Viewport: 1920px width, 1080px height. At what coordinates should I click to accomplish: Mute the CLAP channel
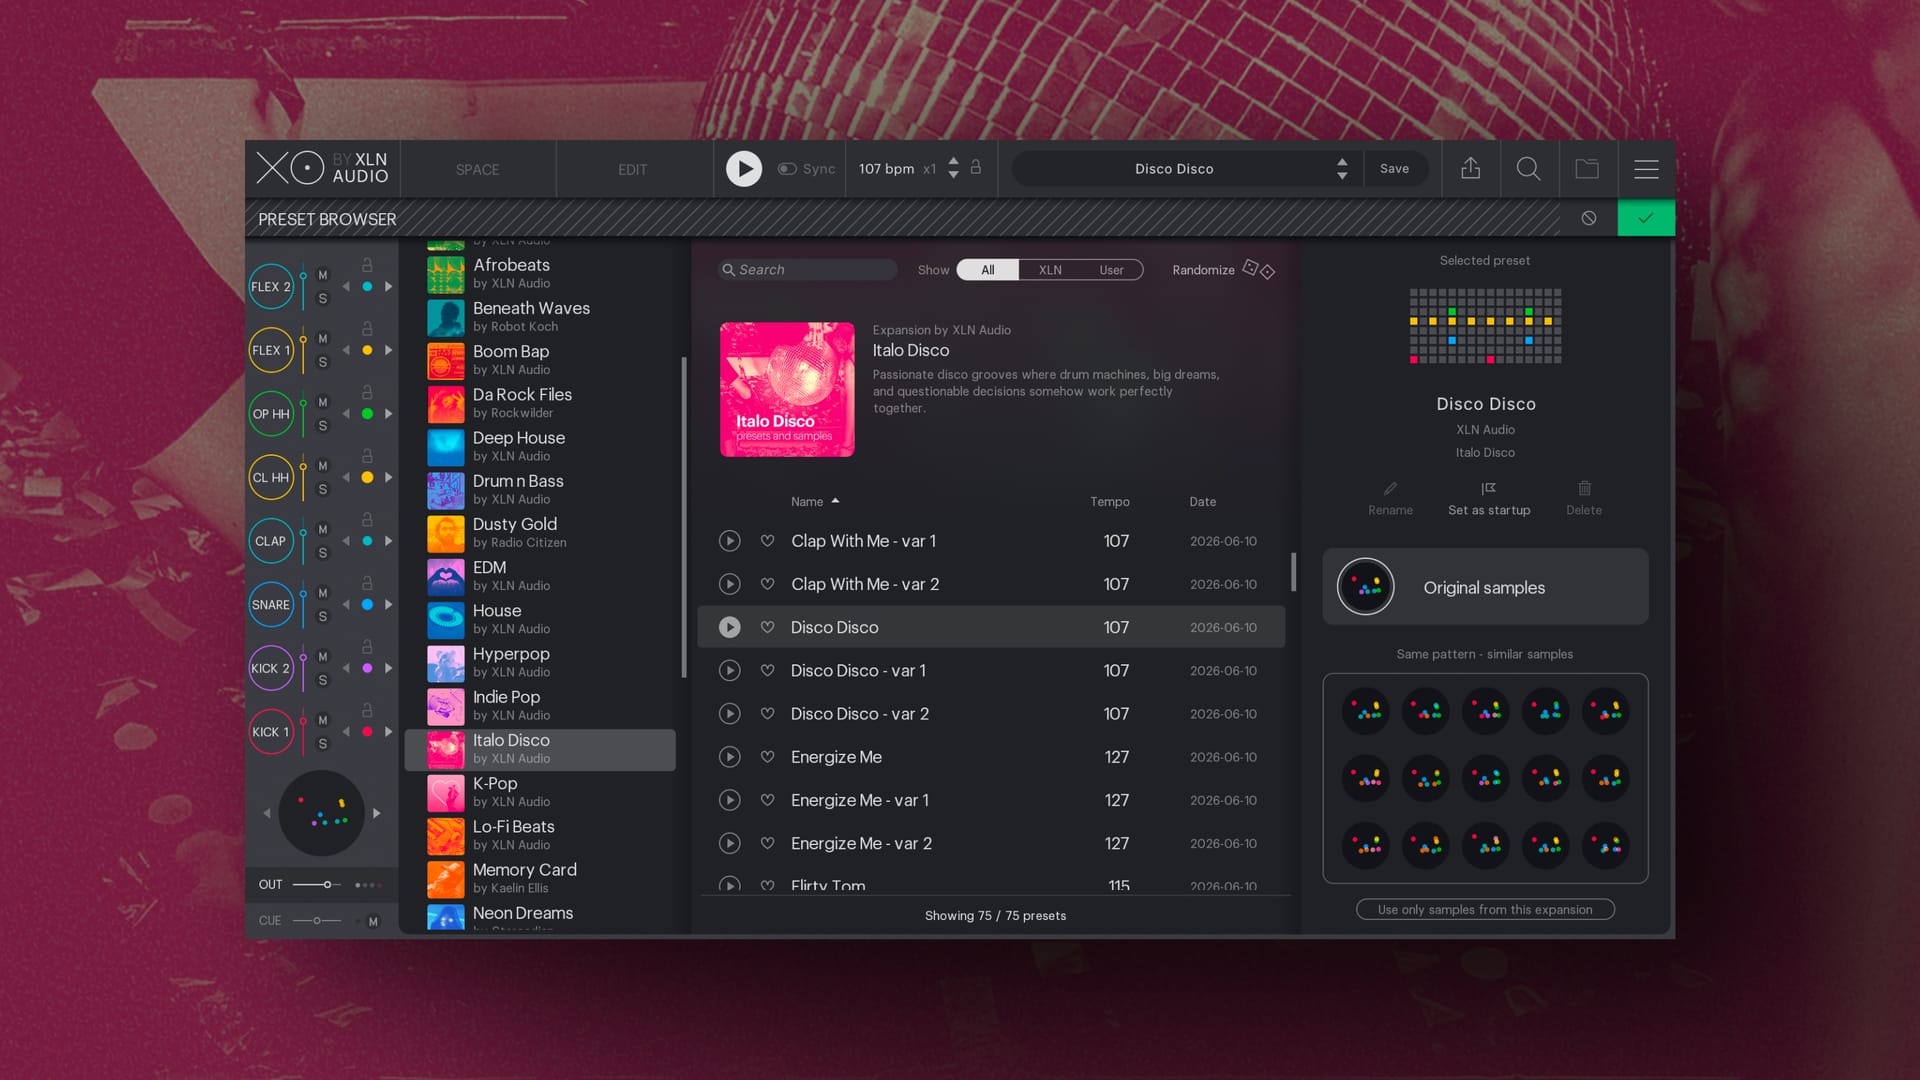point(323,529)
